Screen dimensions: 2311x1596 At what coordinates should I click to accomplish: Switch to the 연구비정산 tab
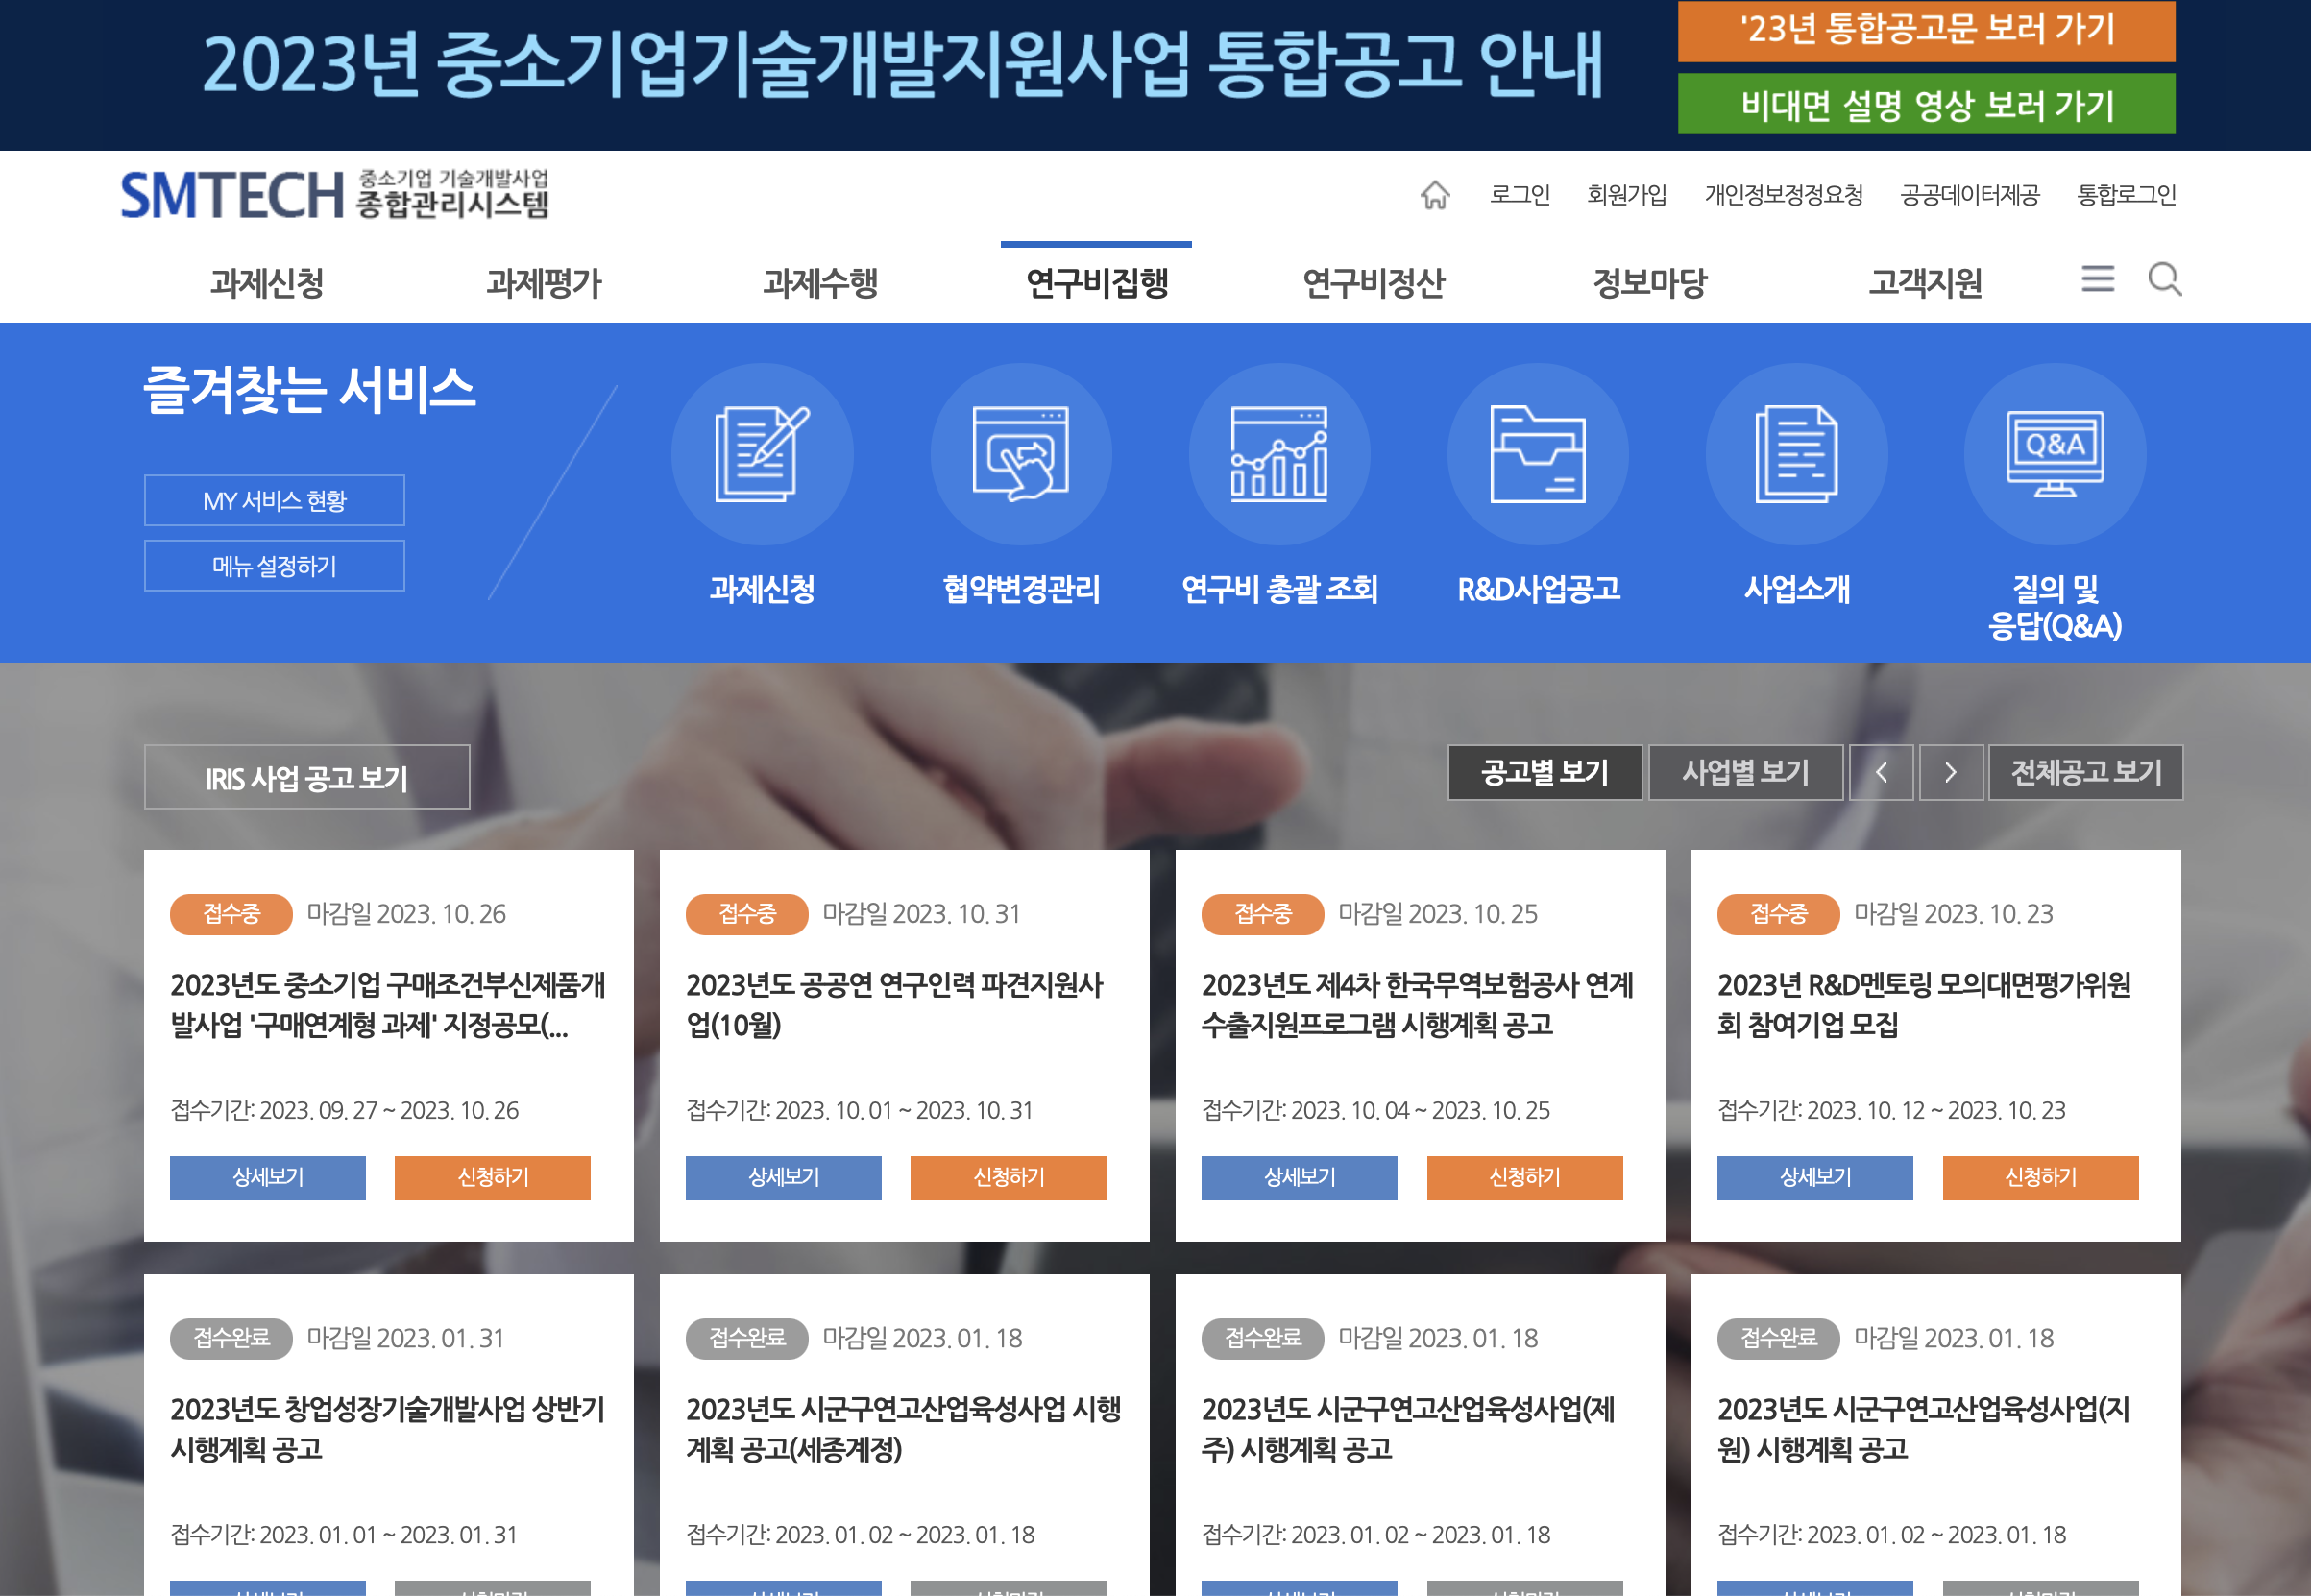pyautogui.click(x=1375, y=283)
